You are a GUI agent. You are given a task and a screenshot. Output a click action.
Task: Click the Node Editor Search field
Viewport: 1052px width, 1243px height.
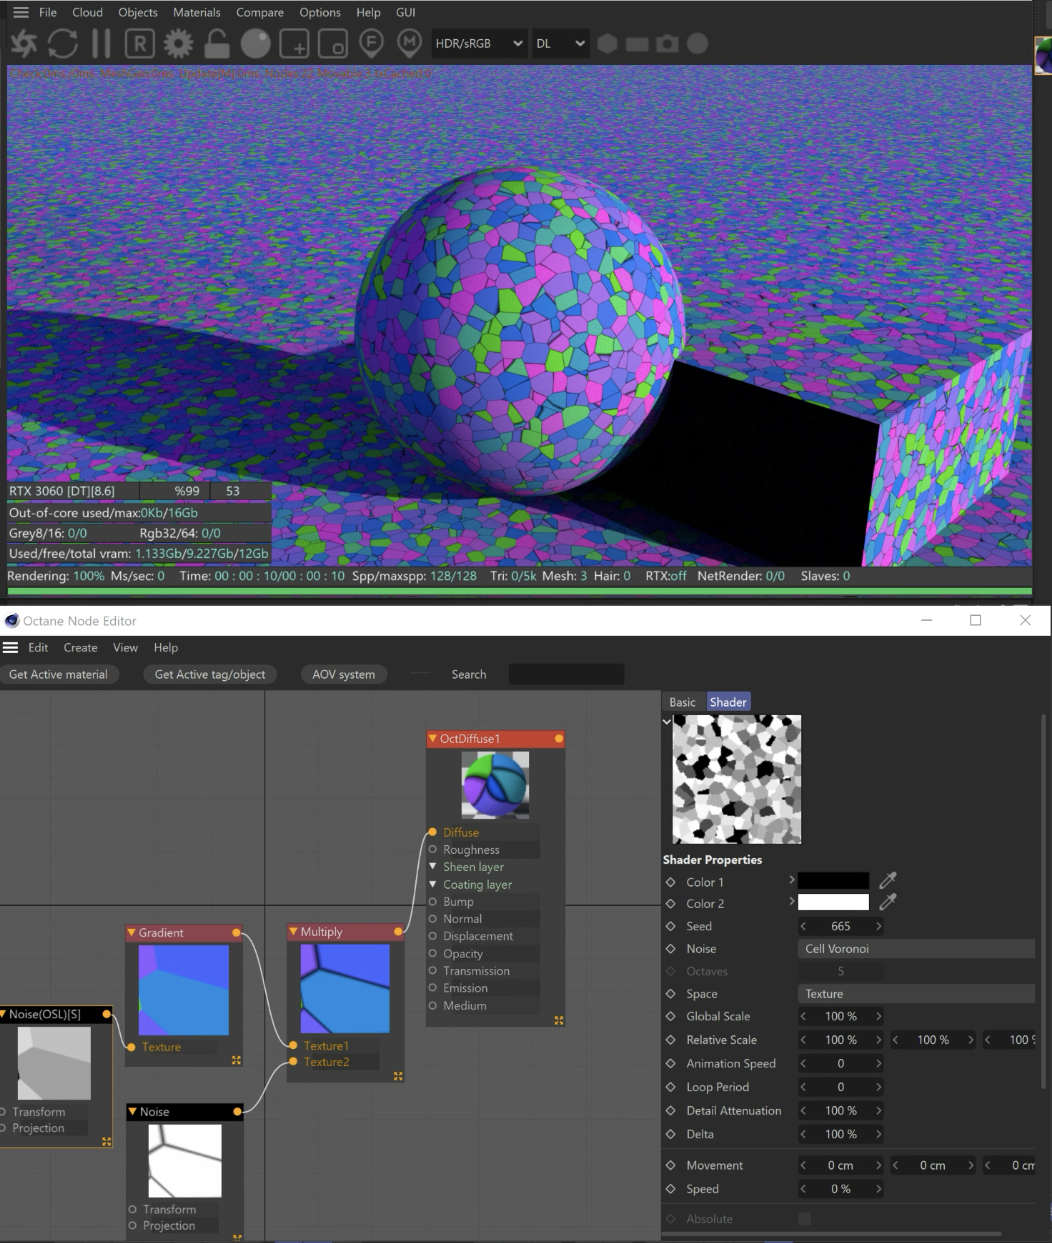pos(566,674)
